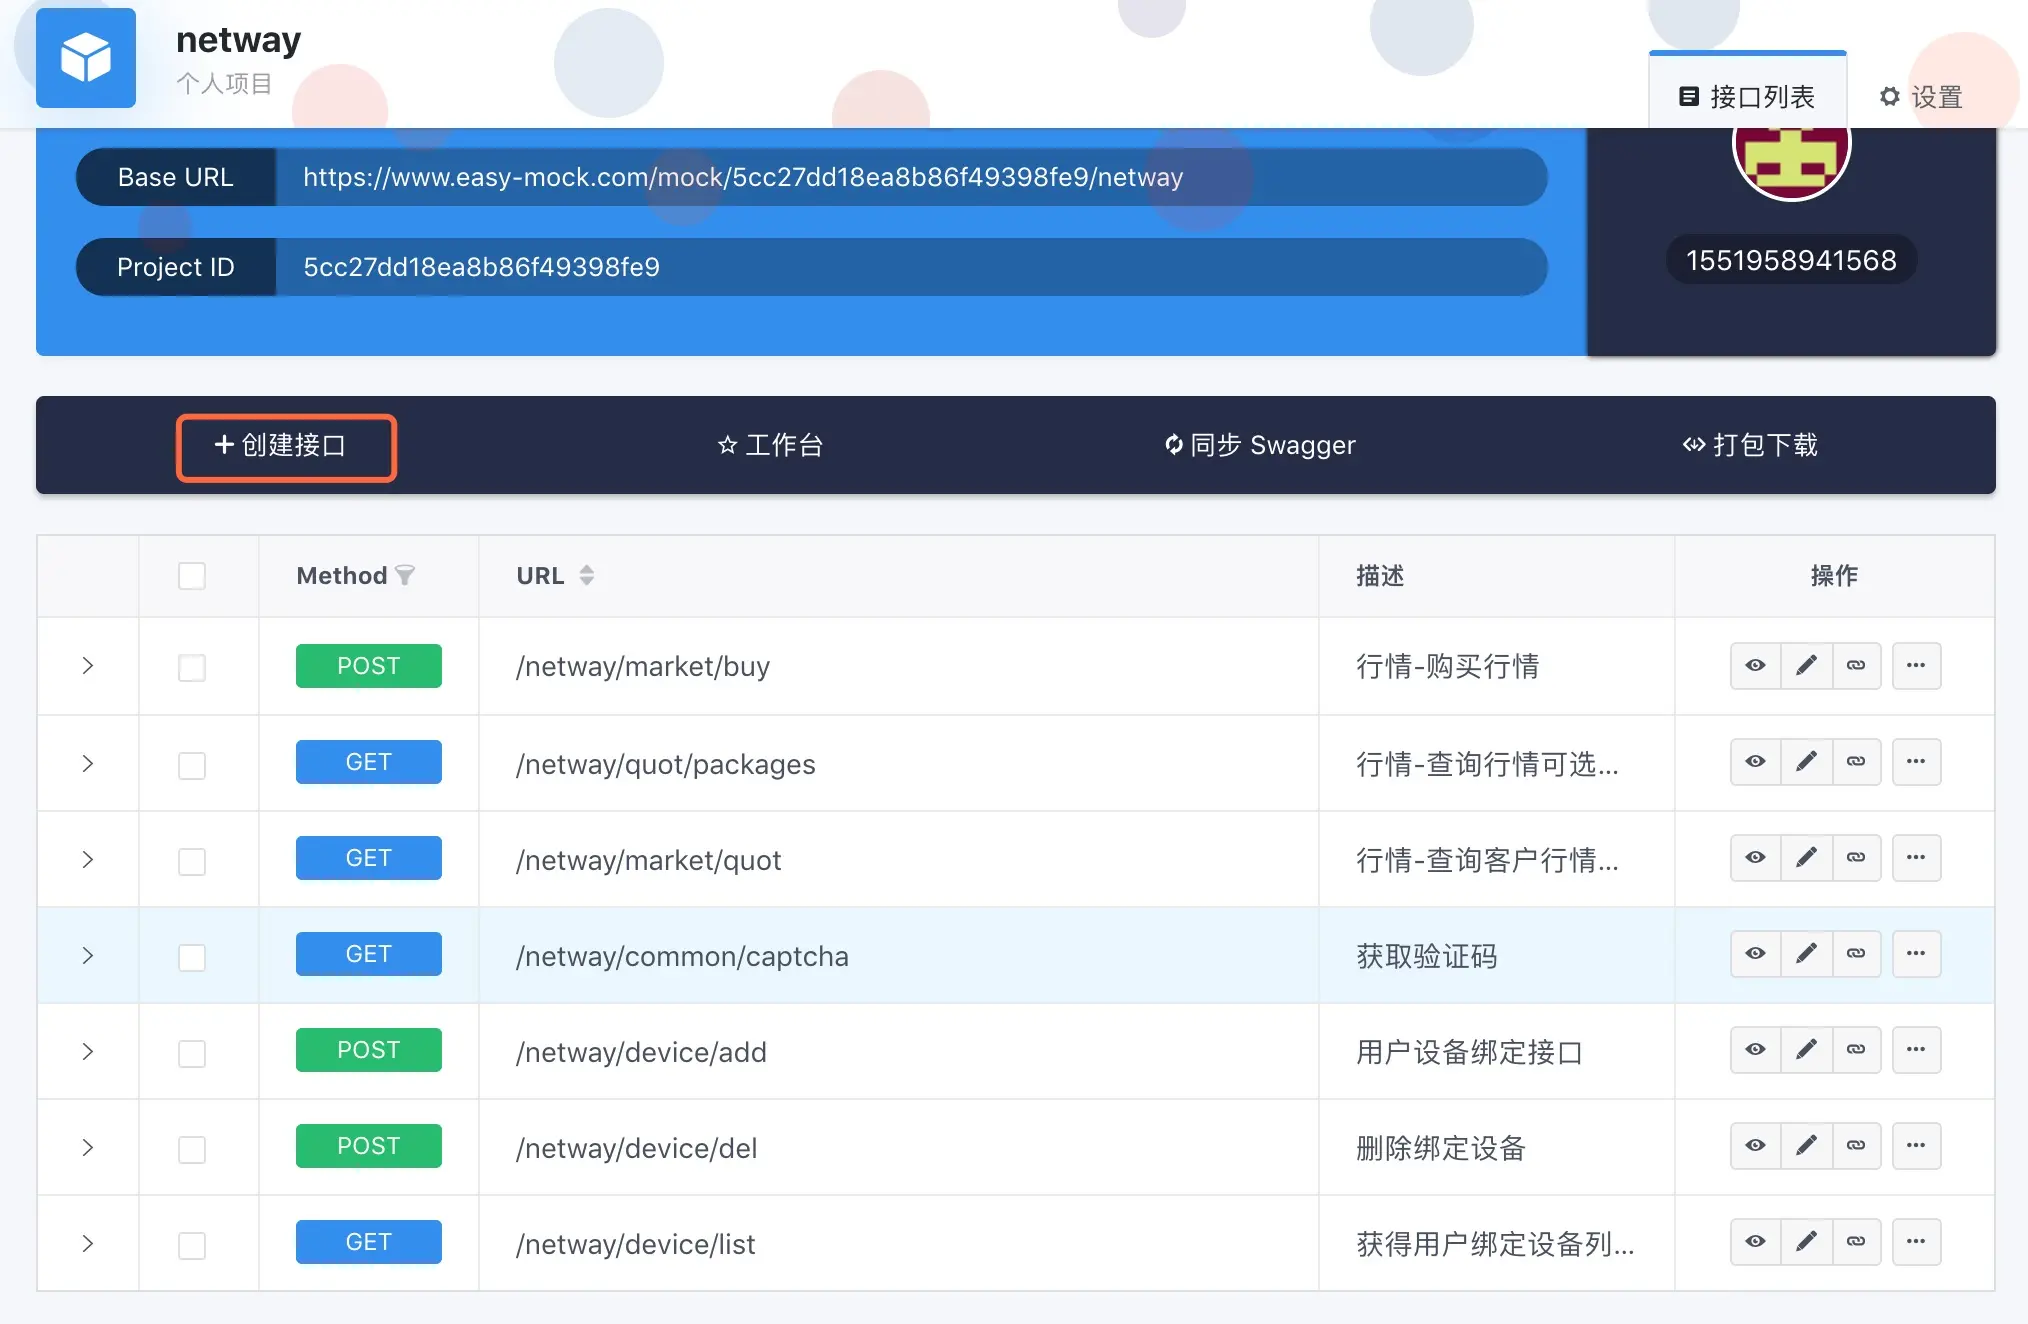Preview /netway/device/del with the eye icon
The image size is (2028, 1324).
pyautogui.click(x=1755, y=1146)
